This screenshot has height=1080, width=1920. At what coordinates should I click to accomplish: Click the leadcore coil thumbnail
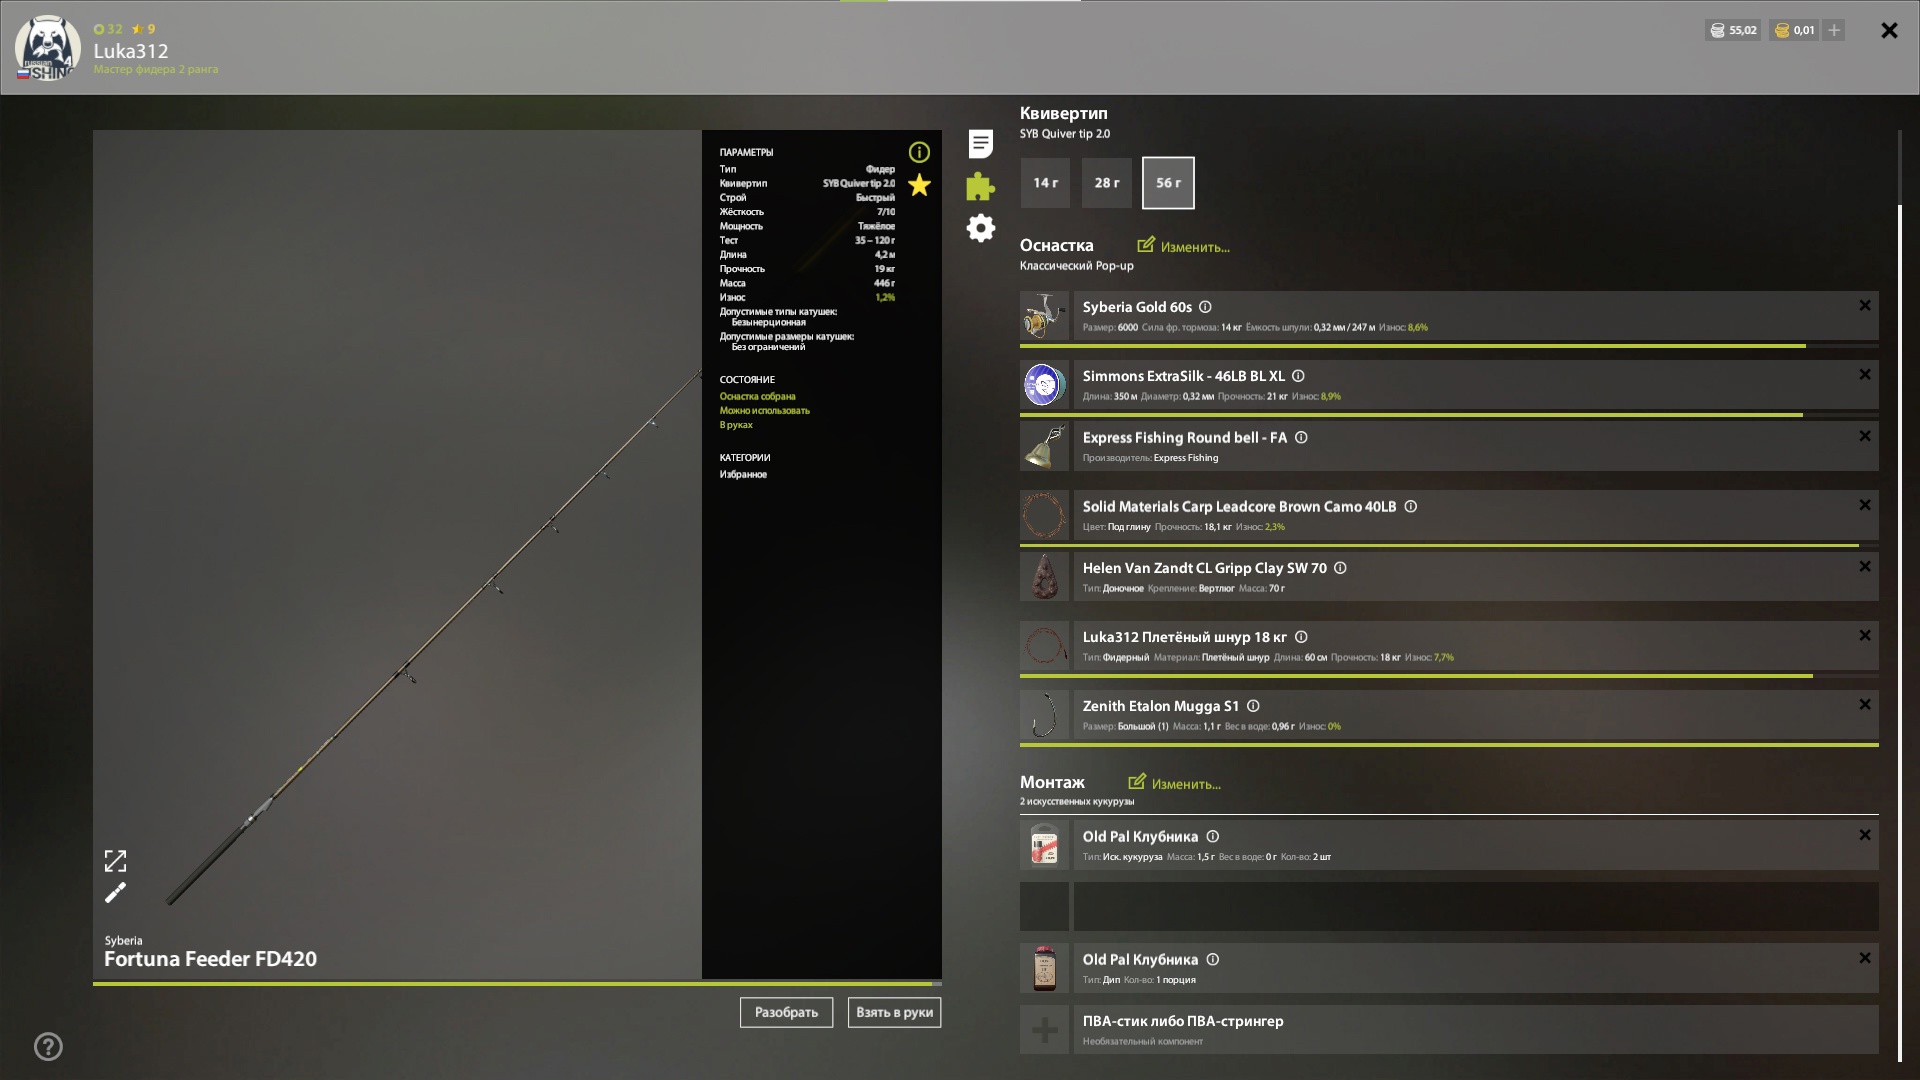1044,515
